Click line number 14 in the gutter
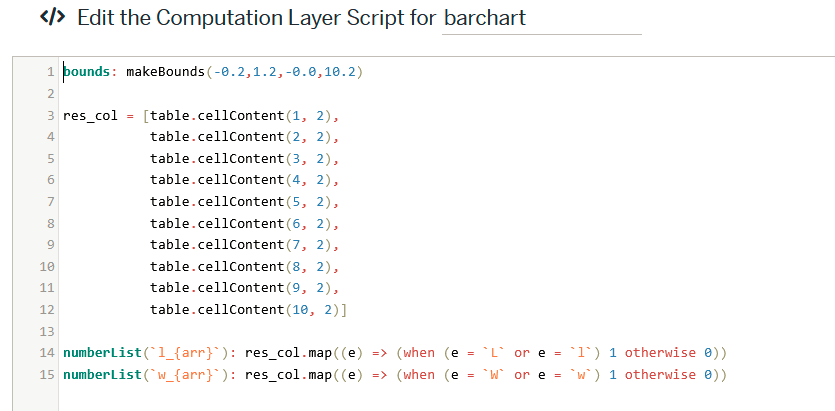The height and width of the screenshot is (411, 835). (47, 353)
